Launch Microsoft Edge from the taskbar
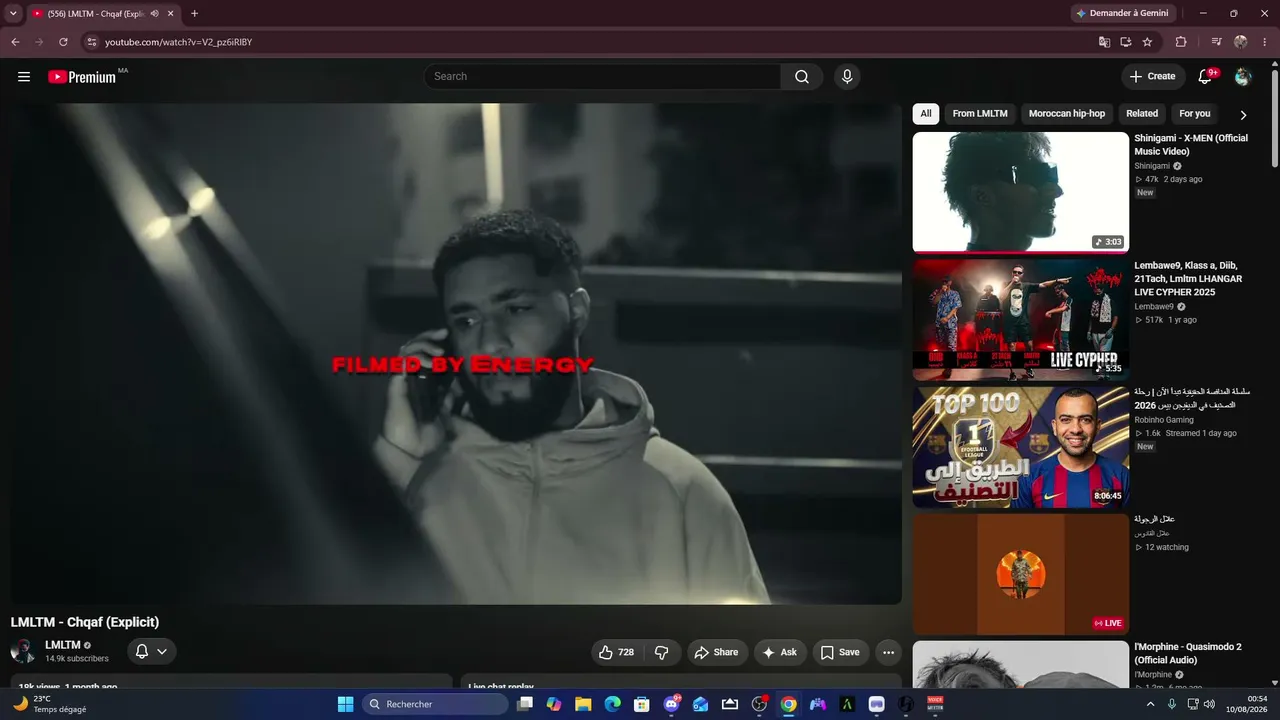 (x=612, y=704)
